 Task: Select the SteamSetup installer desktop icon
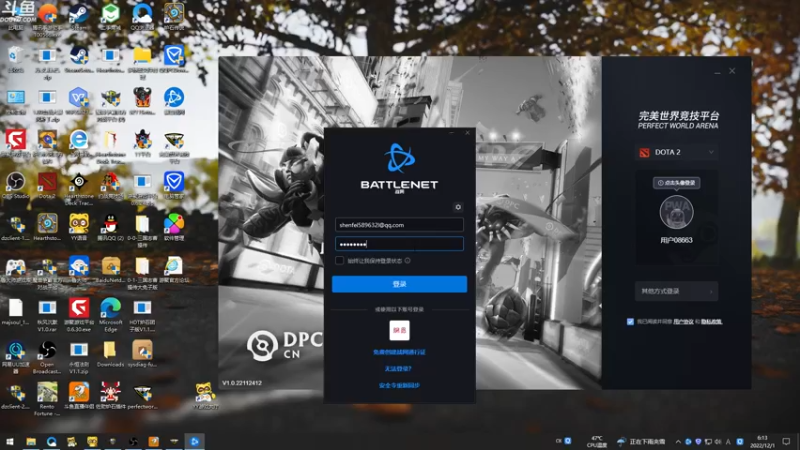pos(79,59)
